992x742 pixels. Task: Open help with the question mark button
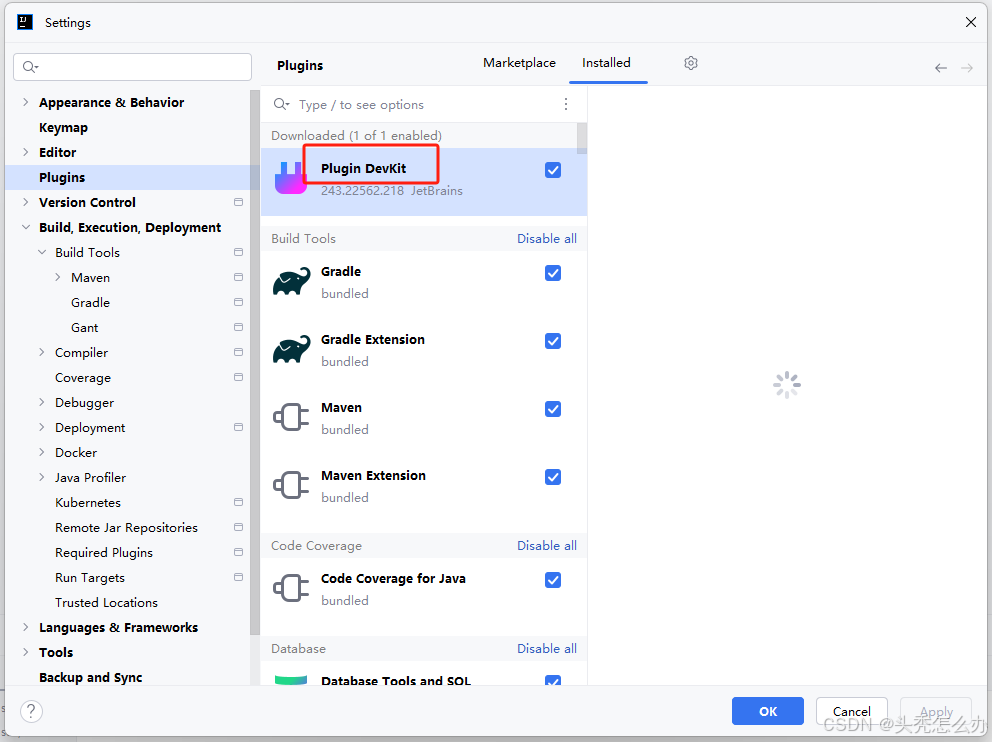point(32,711)
